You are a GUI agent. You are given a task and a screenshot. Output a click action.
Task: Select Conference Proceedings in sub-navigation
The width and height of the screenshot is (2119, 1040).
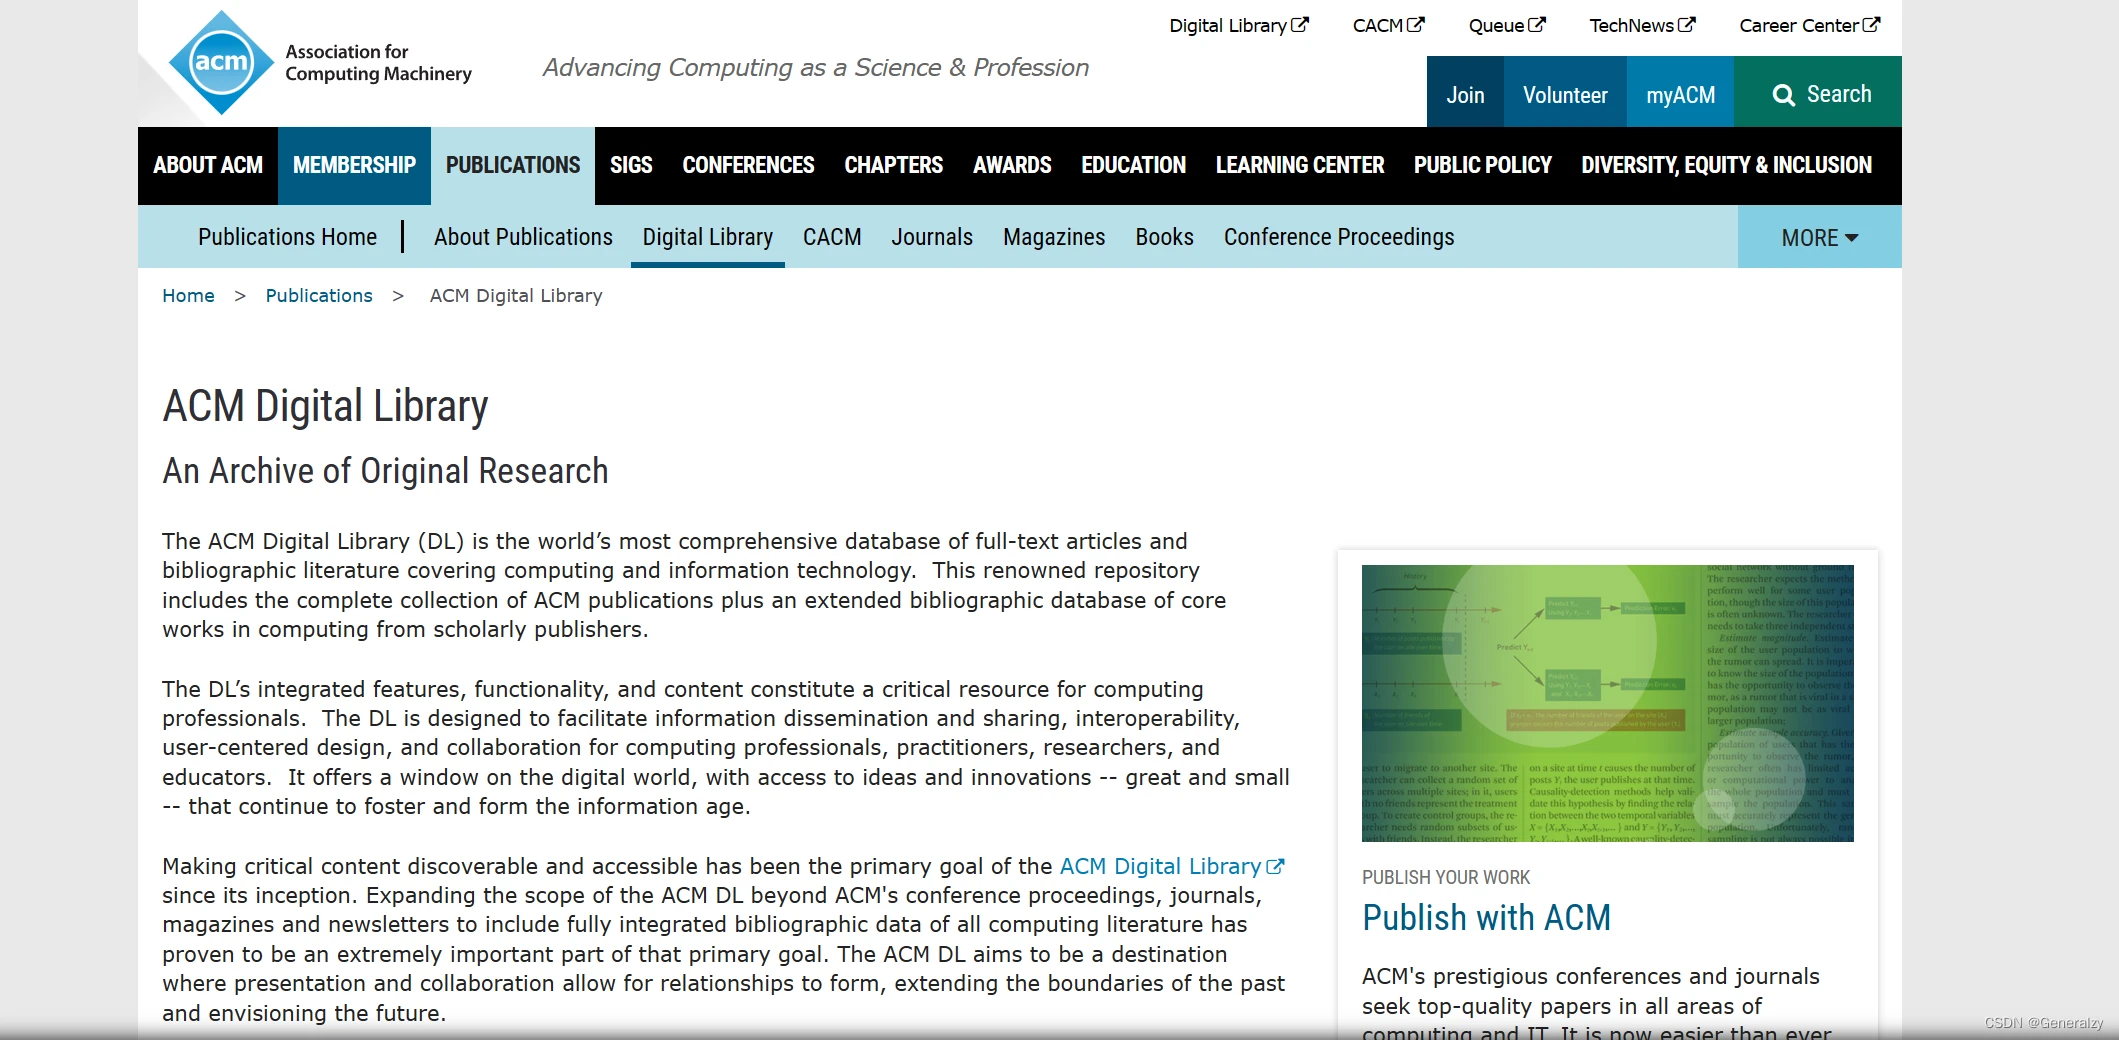[1339, 237]
